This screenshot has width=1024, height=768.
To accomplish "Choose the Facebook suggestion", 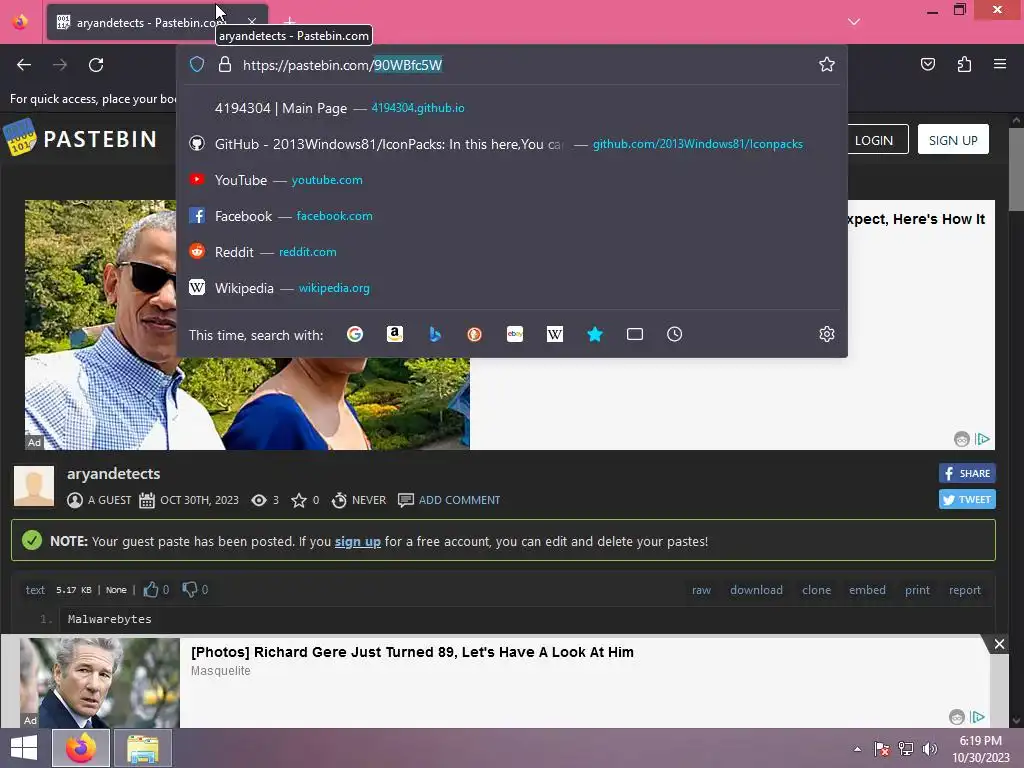I will (x=512, y=216).
